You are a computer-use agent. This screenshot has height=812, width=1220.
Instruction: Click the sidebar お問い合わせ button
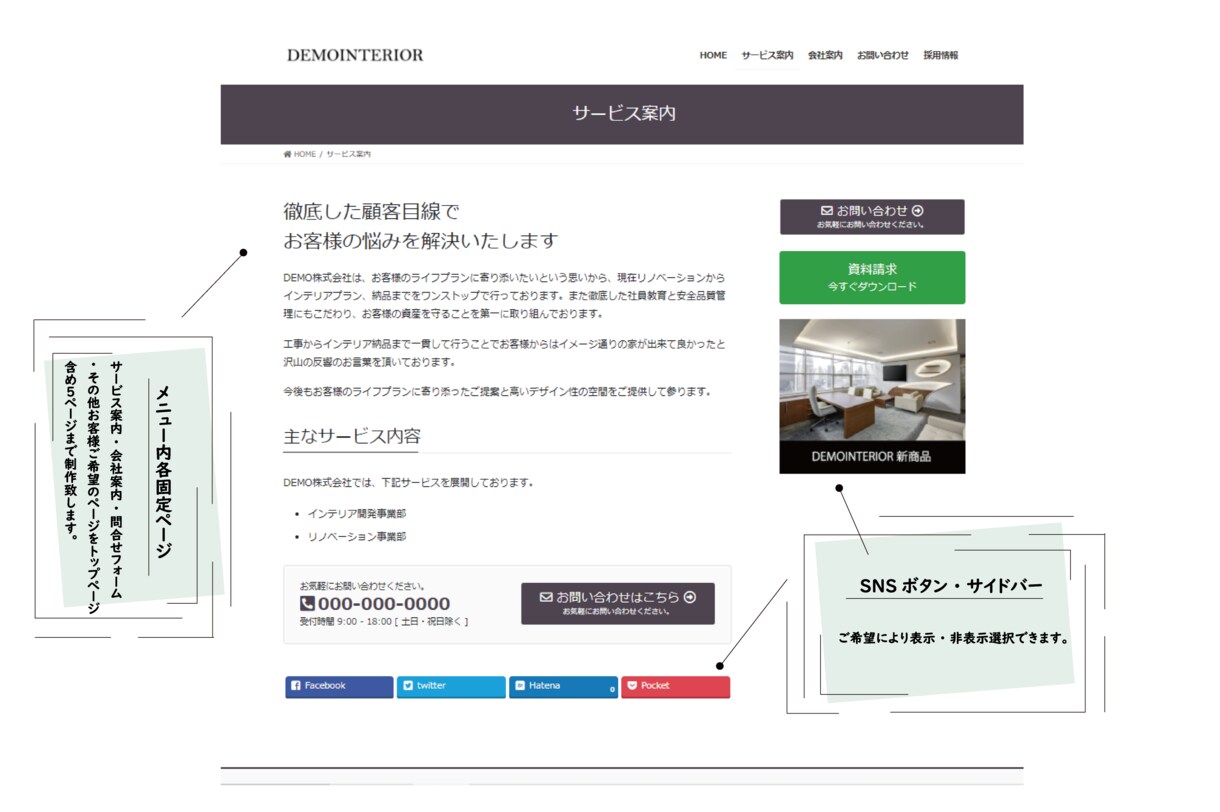click(x=872, y=217)
